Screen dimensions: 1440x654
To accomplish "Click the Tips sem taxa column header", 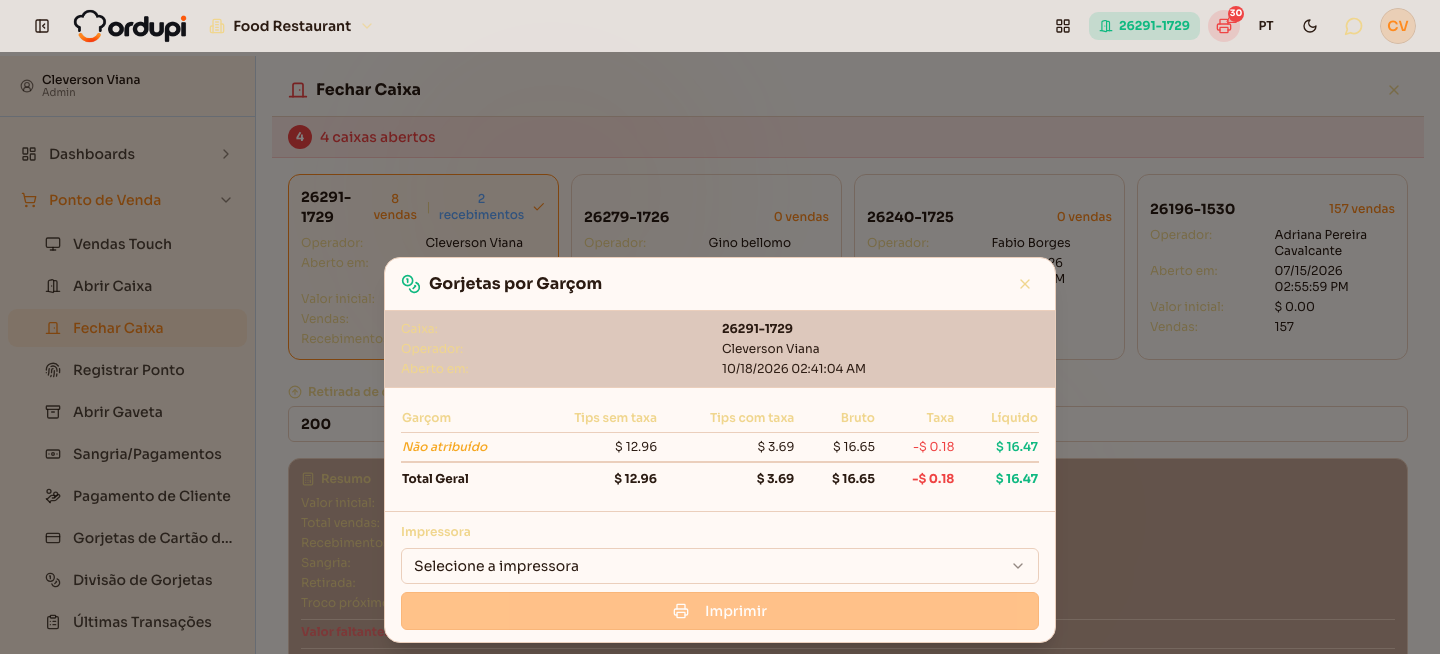I will tap(615, 418).
